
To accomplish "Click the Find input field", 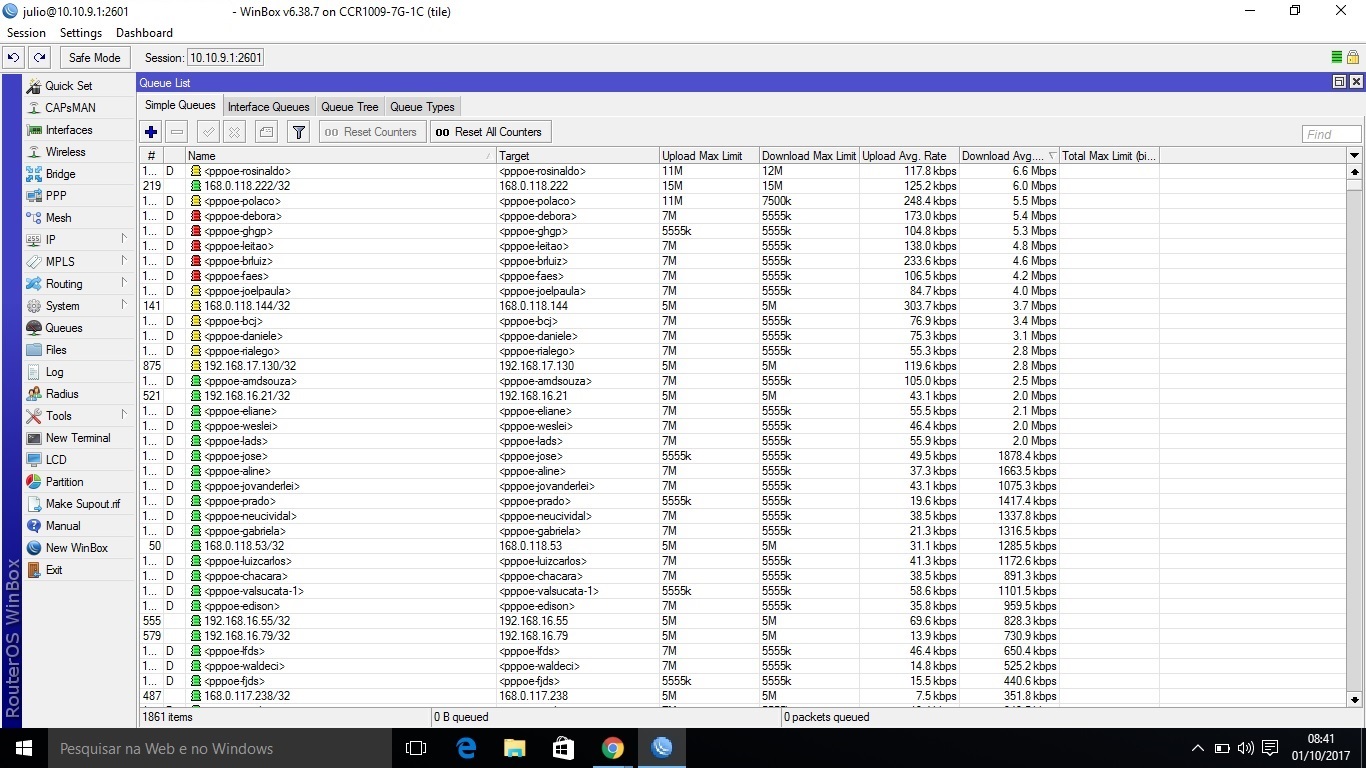I will point(1331,134).
